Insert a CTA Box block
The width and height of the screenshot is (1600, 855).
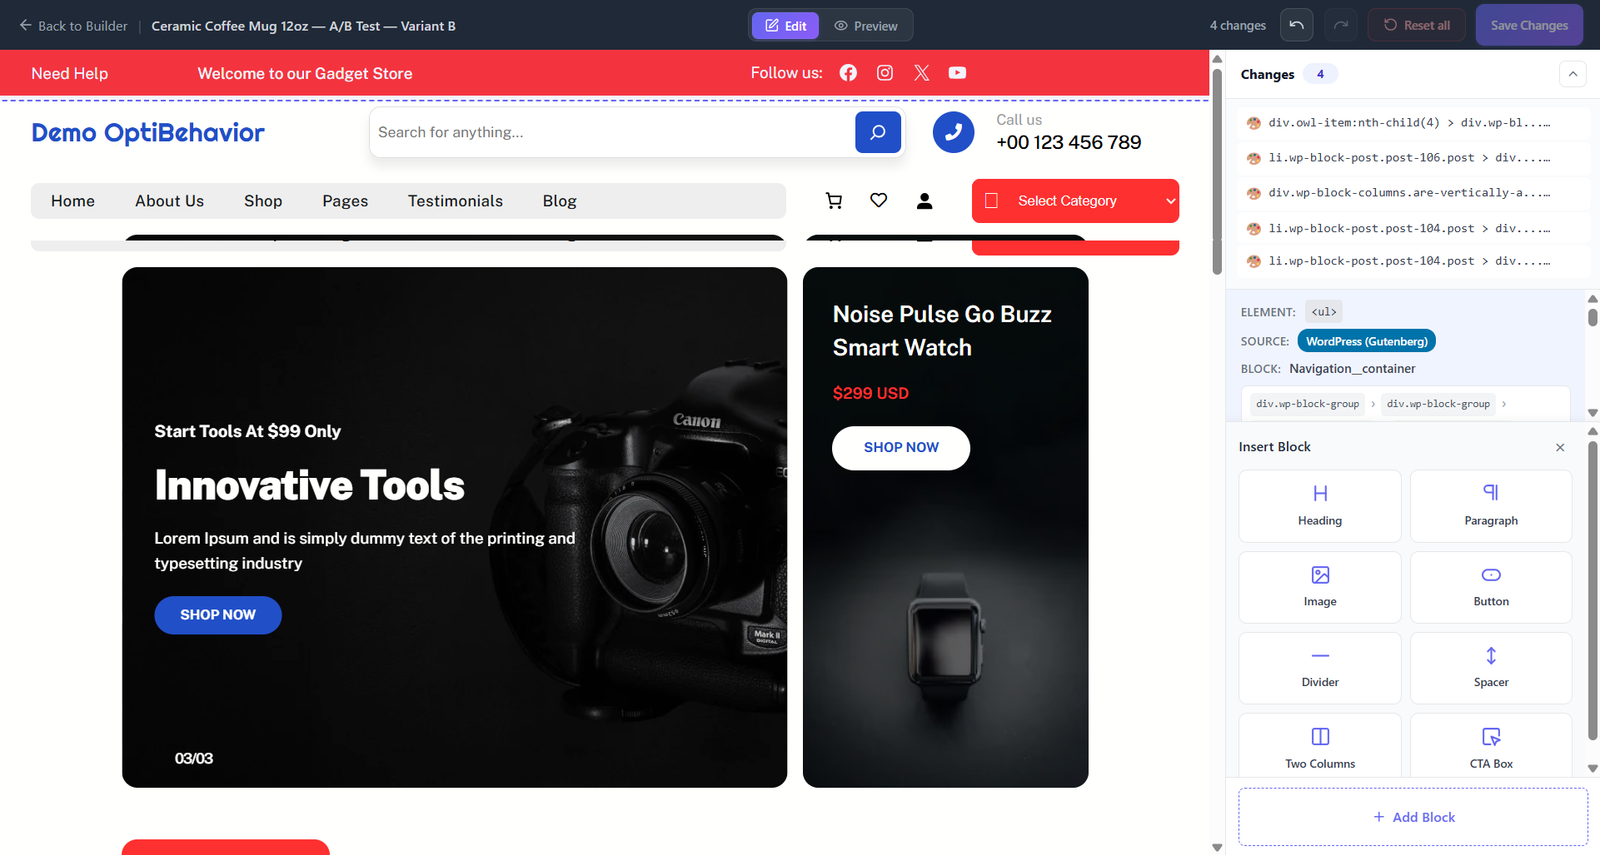point(1491,745)
